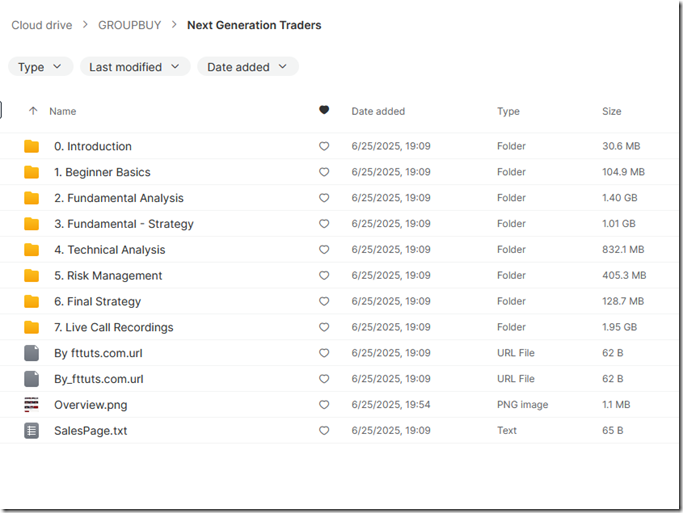Screen dimensions: 683x513
Task: Select the By fttuts.com.url file name
Action: [98, 353]
